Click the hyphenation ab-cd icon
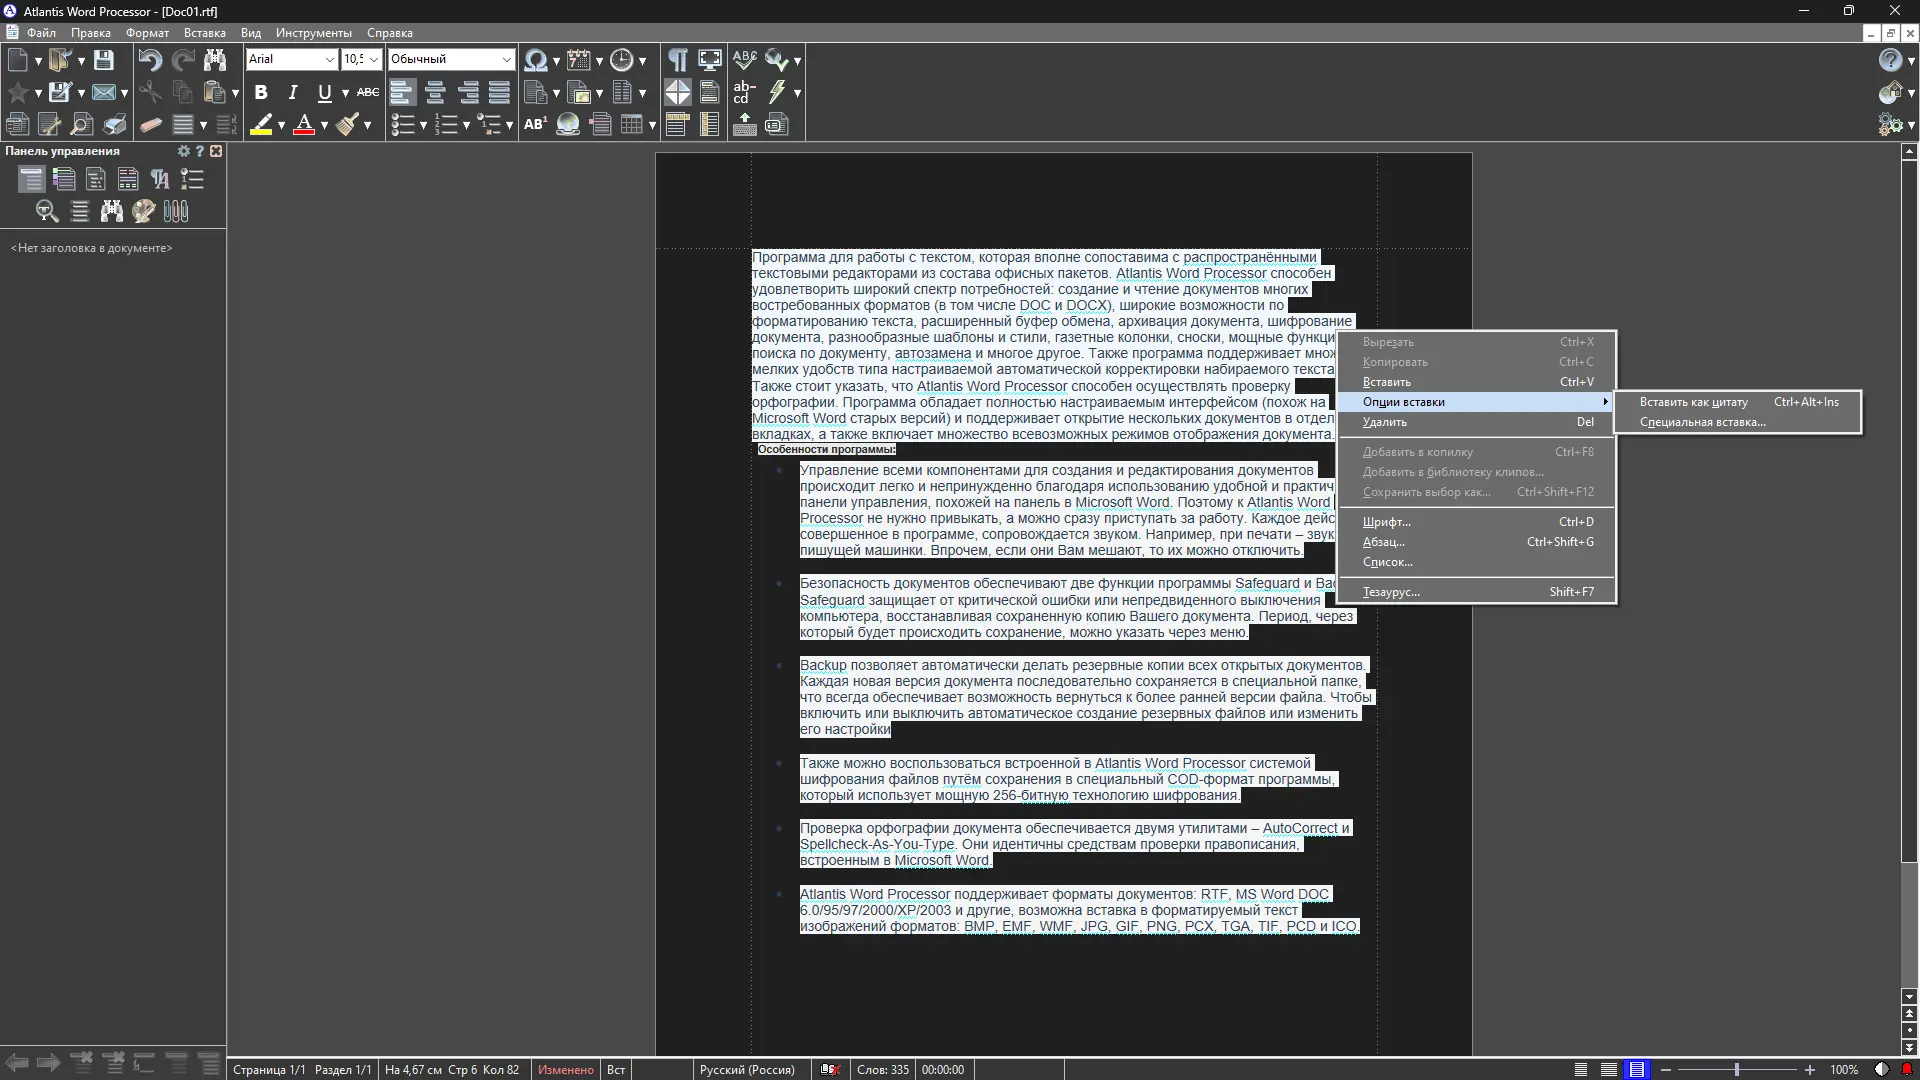 (x=744, y=93)
